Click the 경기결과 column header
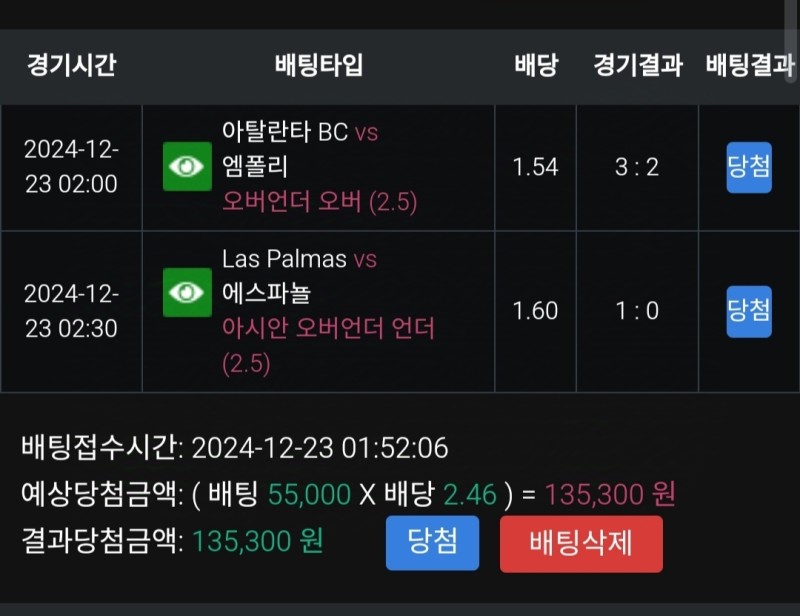Screen dimensions: 800x616 tap(637, 66)
